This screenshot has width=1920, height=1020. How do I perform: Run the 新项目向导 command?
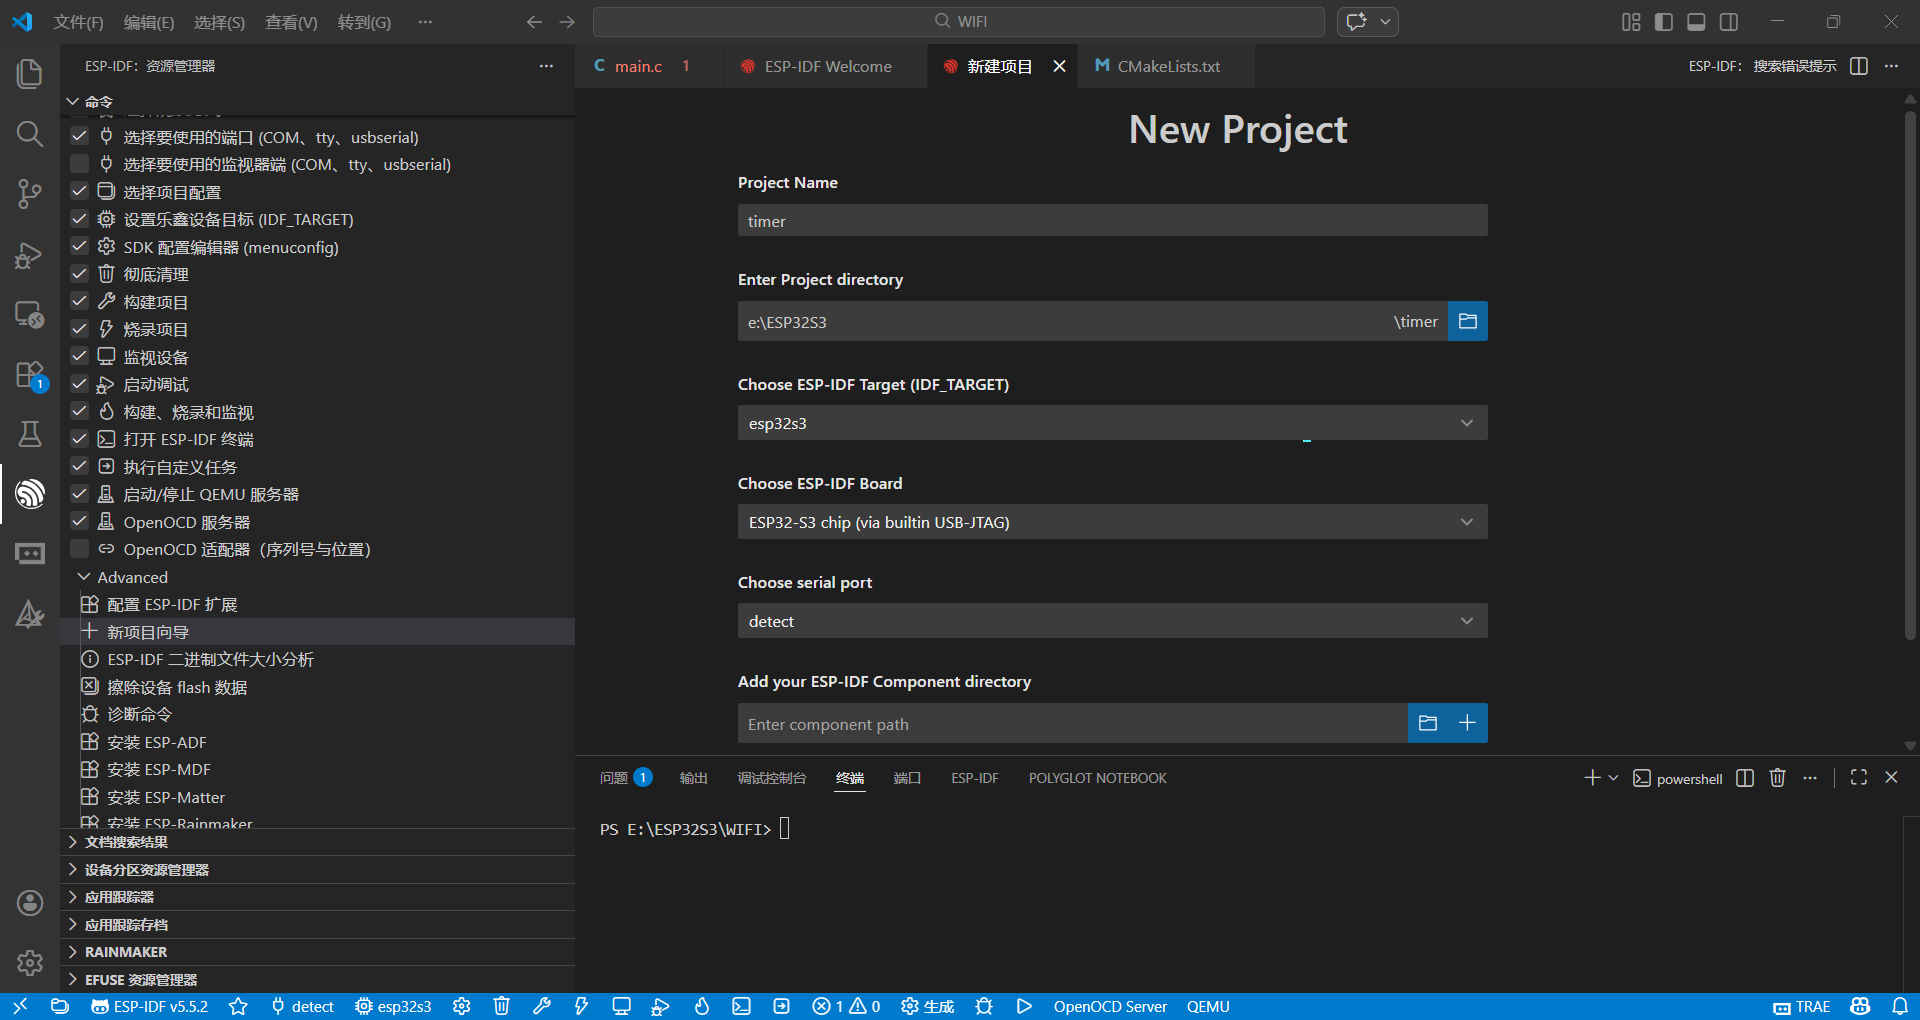[317, 632]
